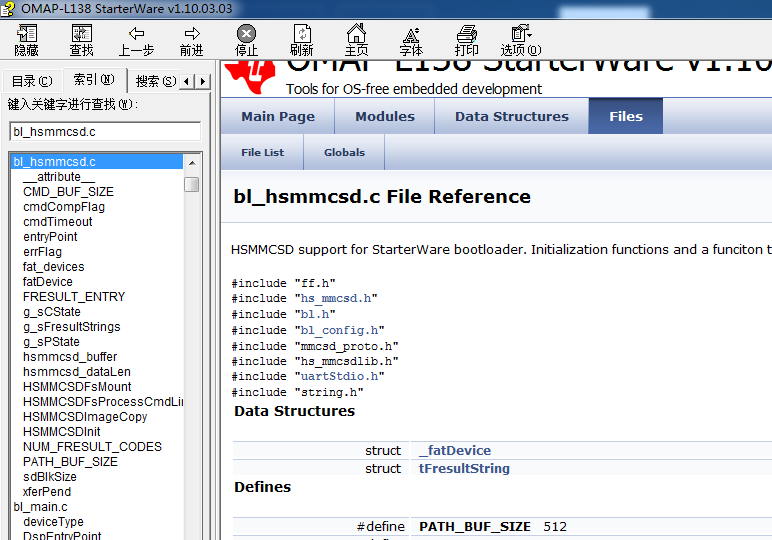Select HSMMCSDFsMount index entry
The height and width of the screenshot is (540, 772).
point(77,387)
